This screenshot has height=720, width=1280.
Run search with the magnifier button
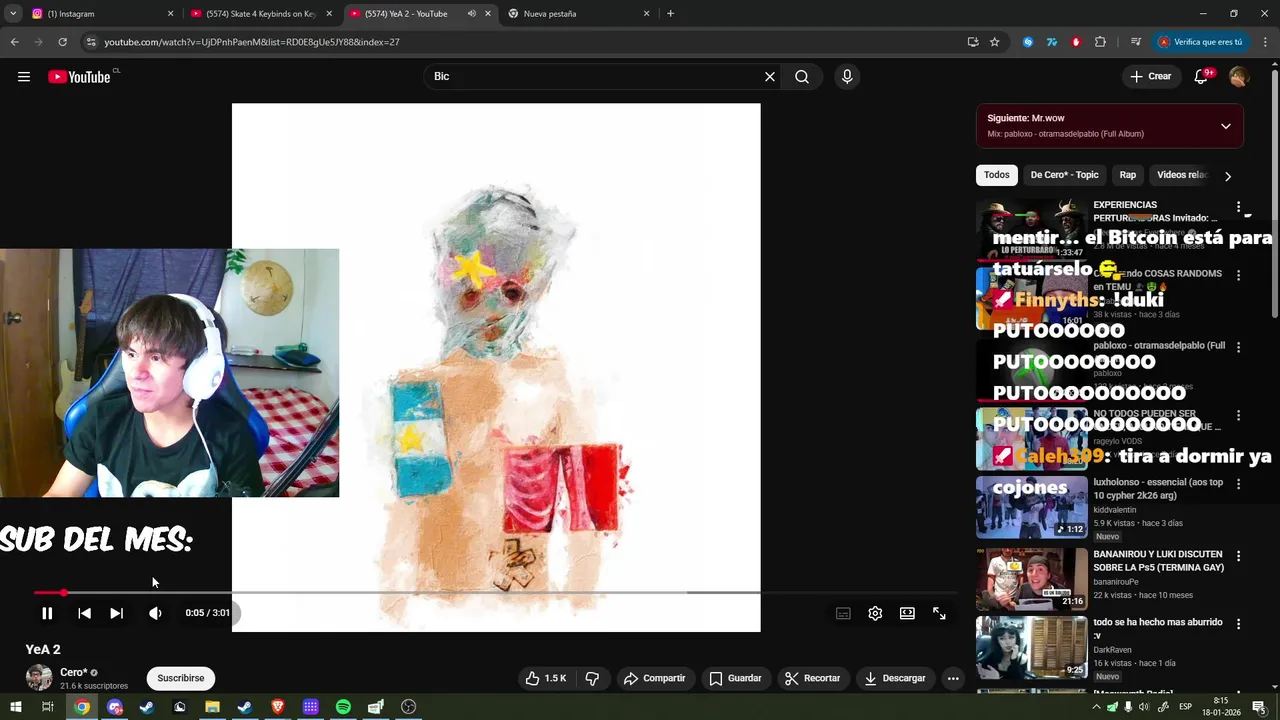(x=802, y=77)
